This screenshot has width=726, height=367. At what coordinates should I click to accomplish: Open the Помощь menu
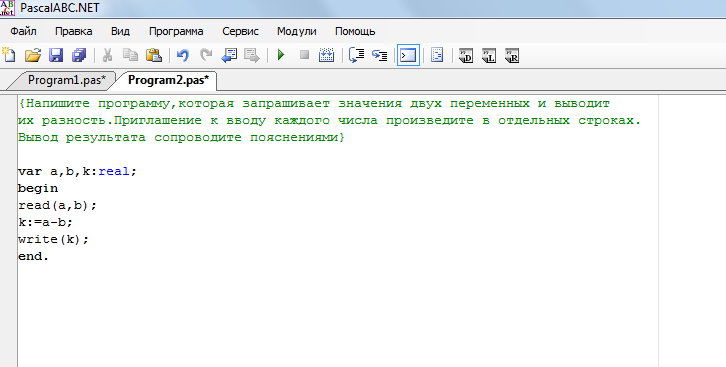pyautogui.click(x=355, y=31)
